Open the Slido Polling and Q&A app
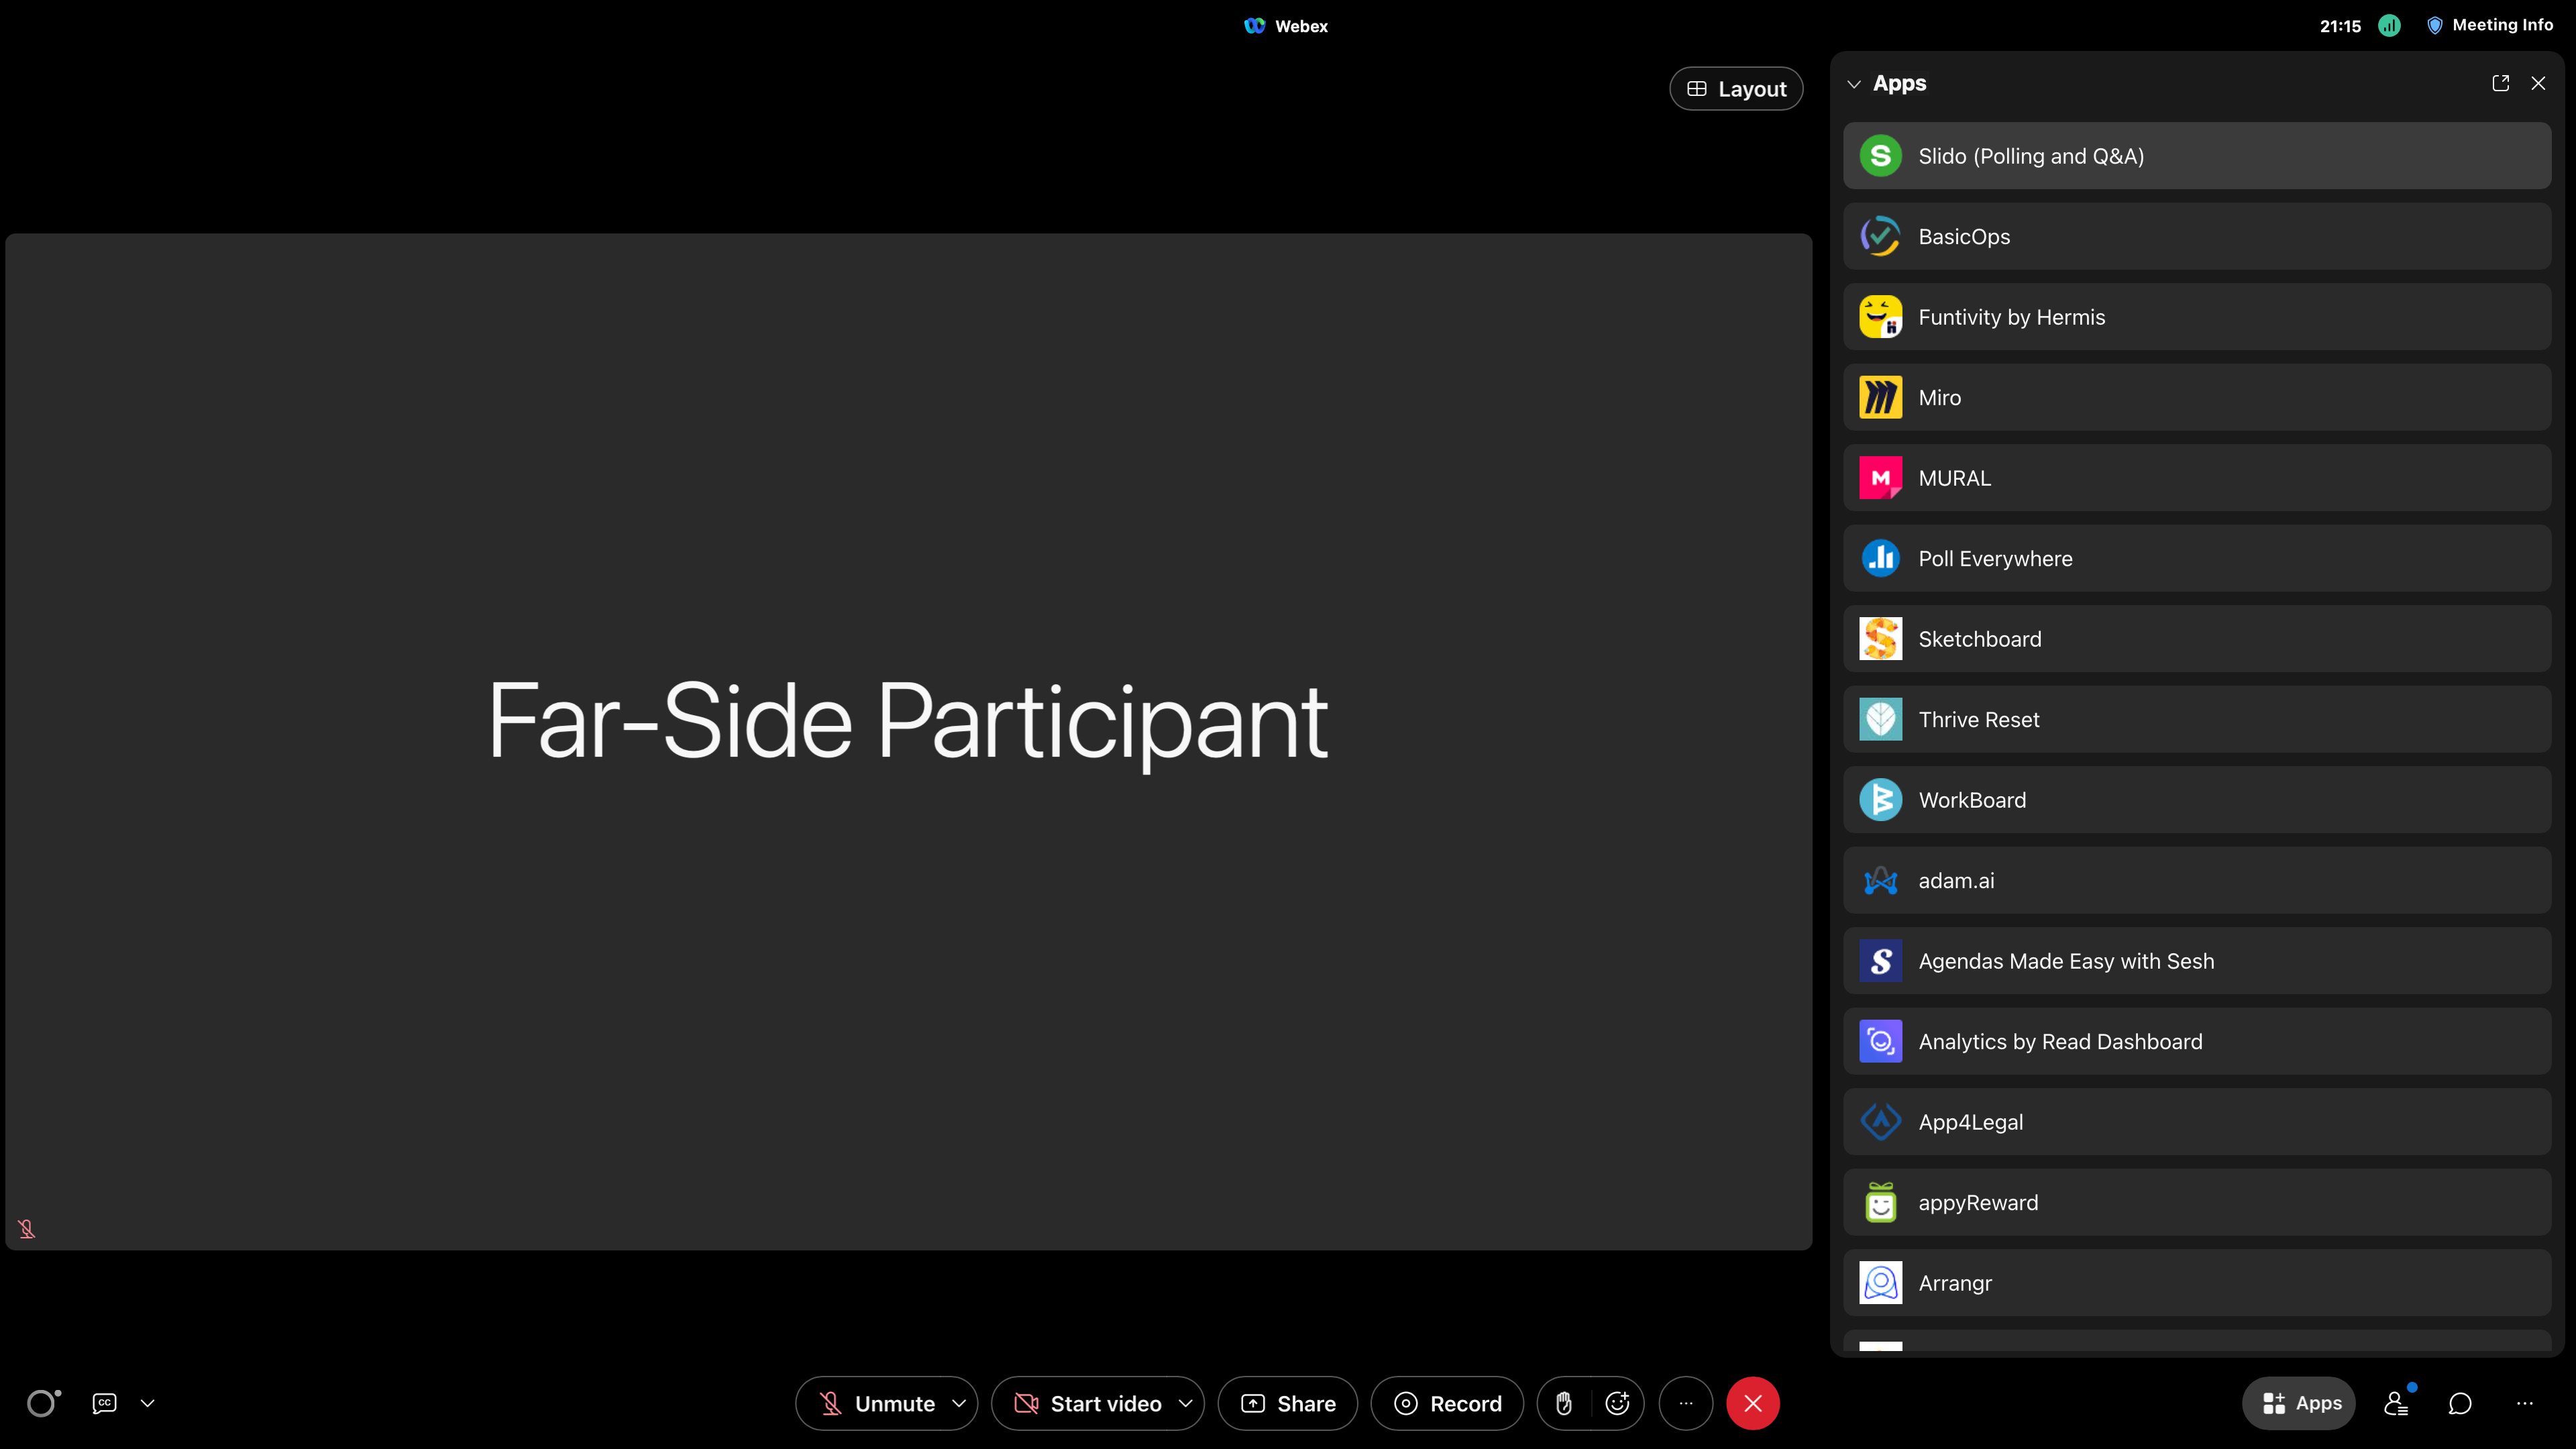The width and height of the screenshot is (2576, 1449). (2195, 156)
